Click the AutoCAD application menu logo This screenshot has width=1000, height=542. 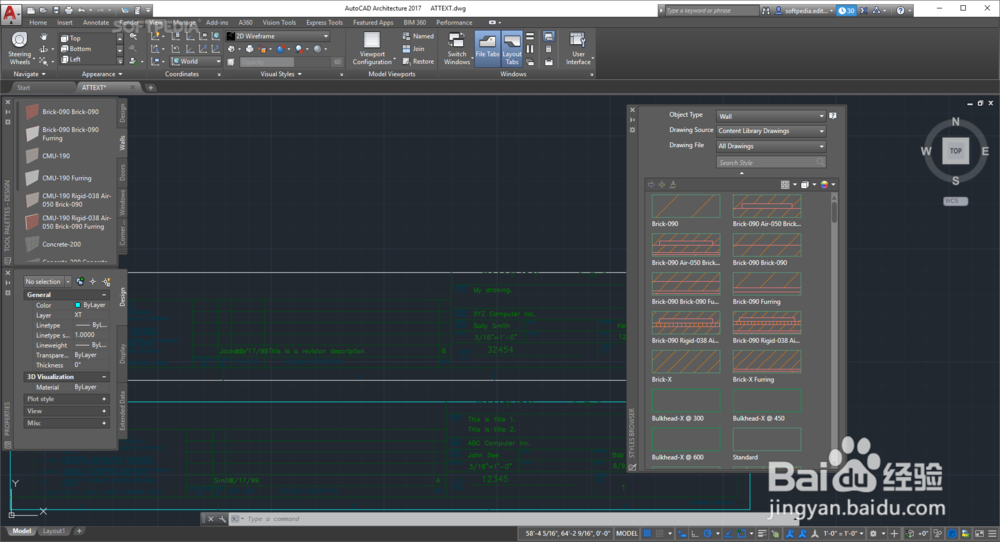pos(11,13)
